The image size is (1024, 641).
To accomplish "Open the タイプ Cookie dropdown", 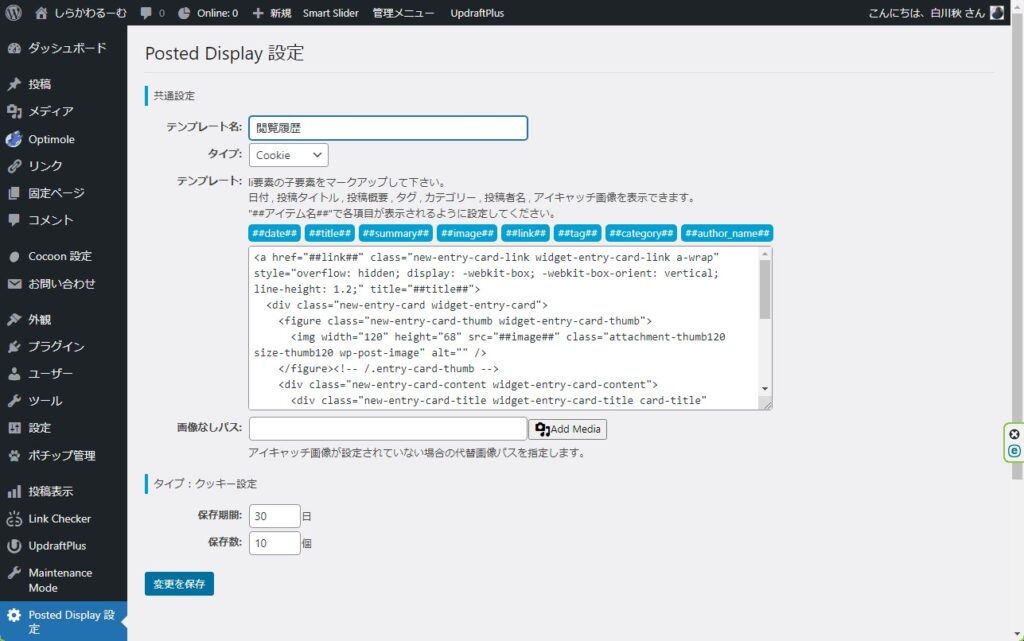I will pos(288,155).
